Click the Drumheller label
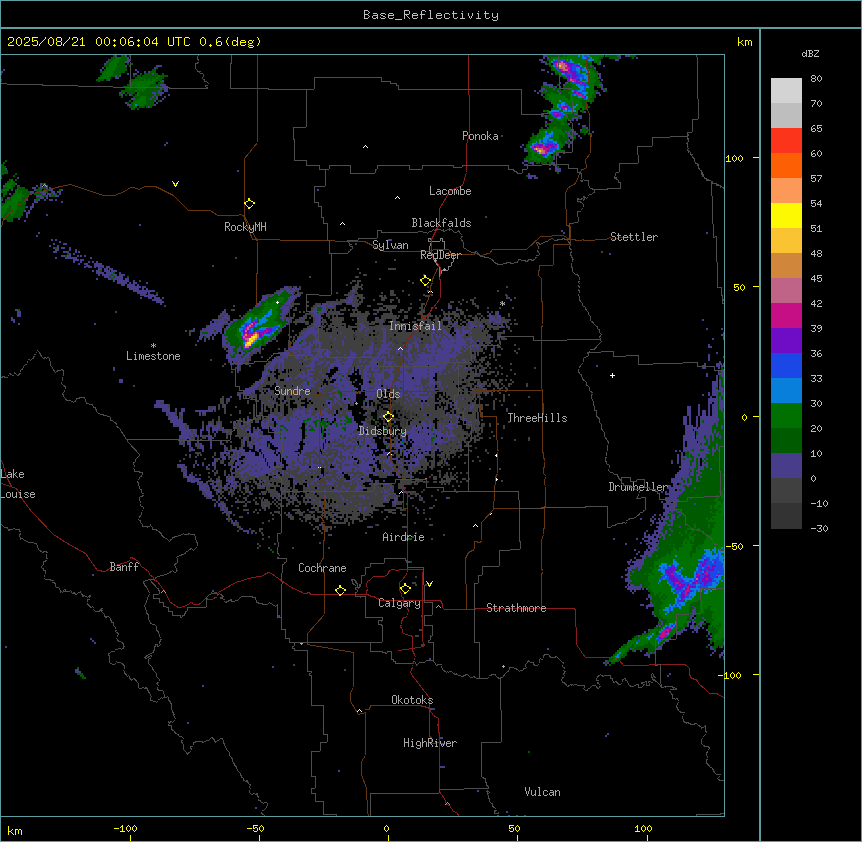This screenshot has height=842, width=862. 638,487
